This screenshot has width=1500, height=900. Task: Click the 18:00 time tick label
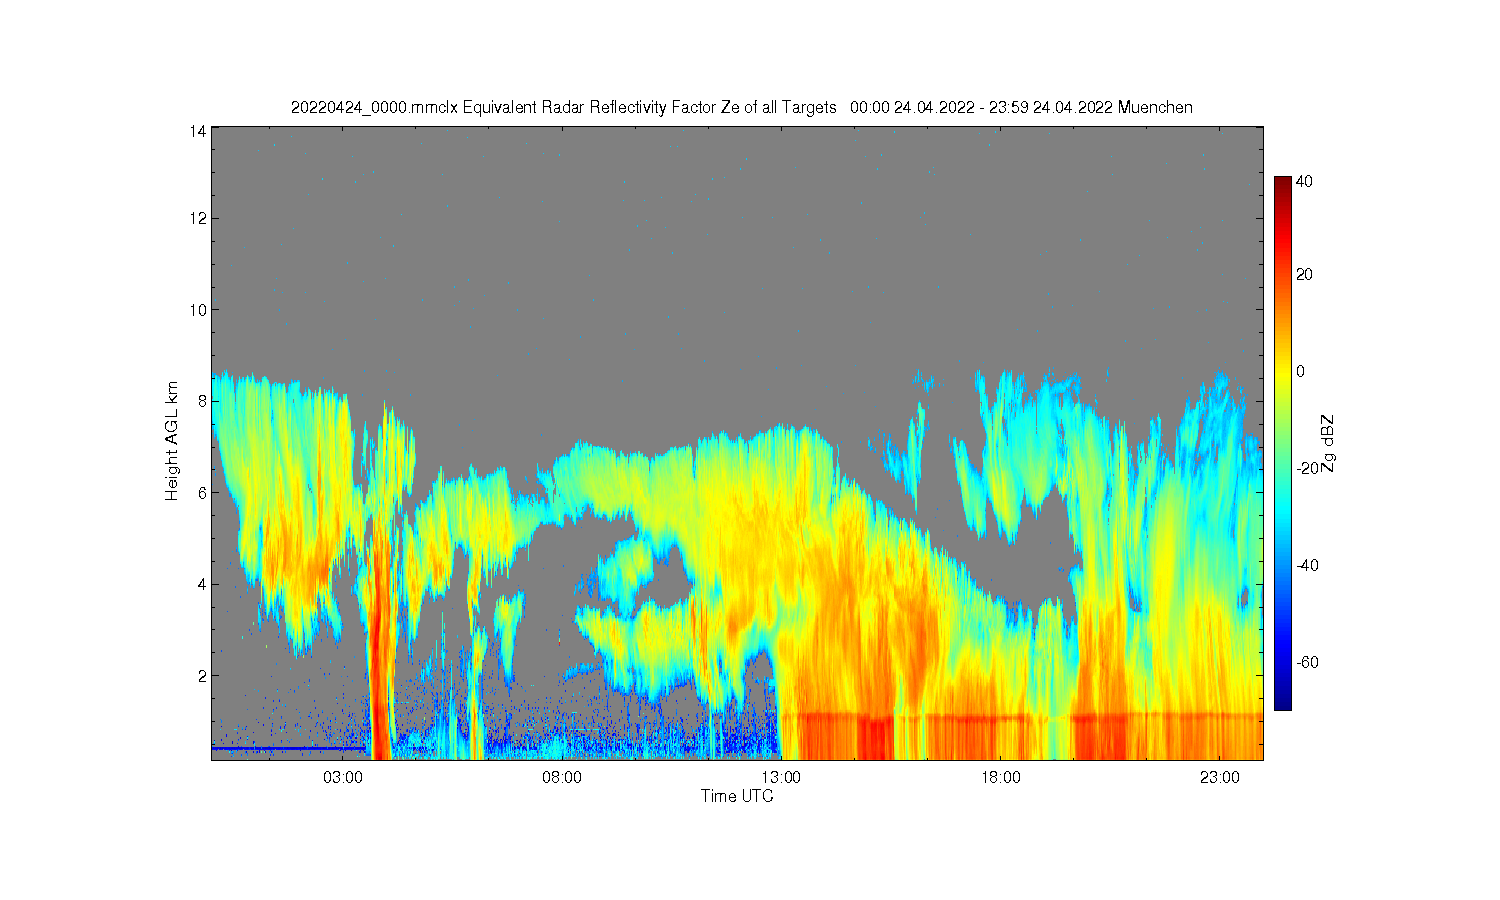[x=1000, y=777]
